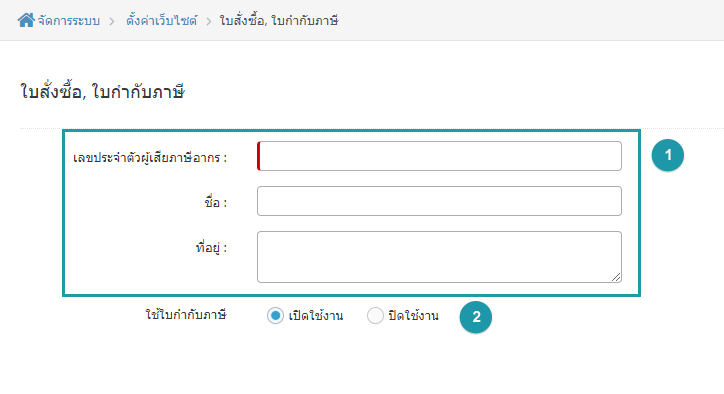Click red required marker on tax ID field
The width and height of the screenshot is (724, 394).
pos(259,156)
